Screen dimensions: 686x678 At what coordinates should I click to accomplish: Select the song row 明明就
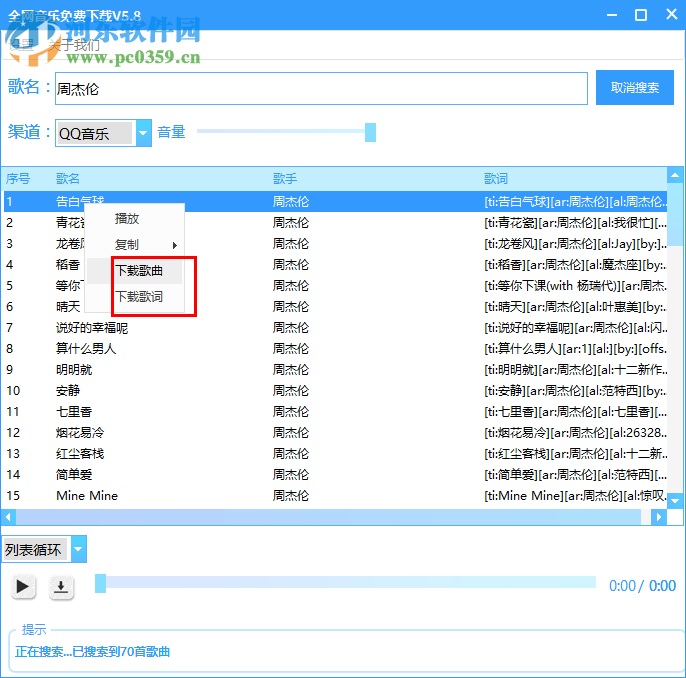[335, 370]
